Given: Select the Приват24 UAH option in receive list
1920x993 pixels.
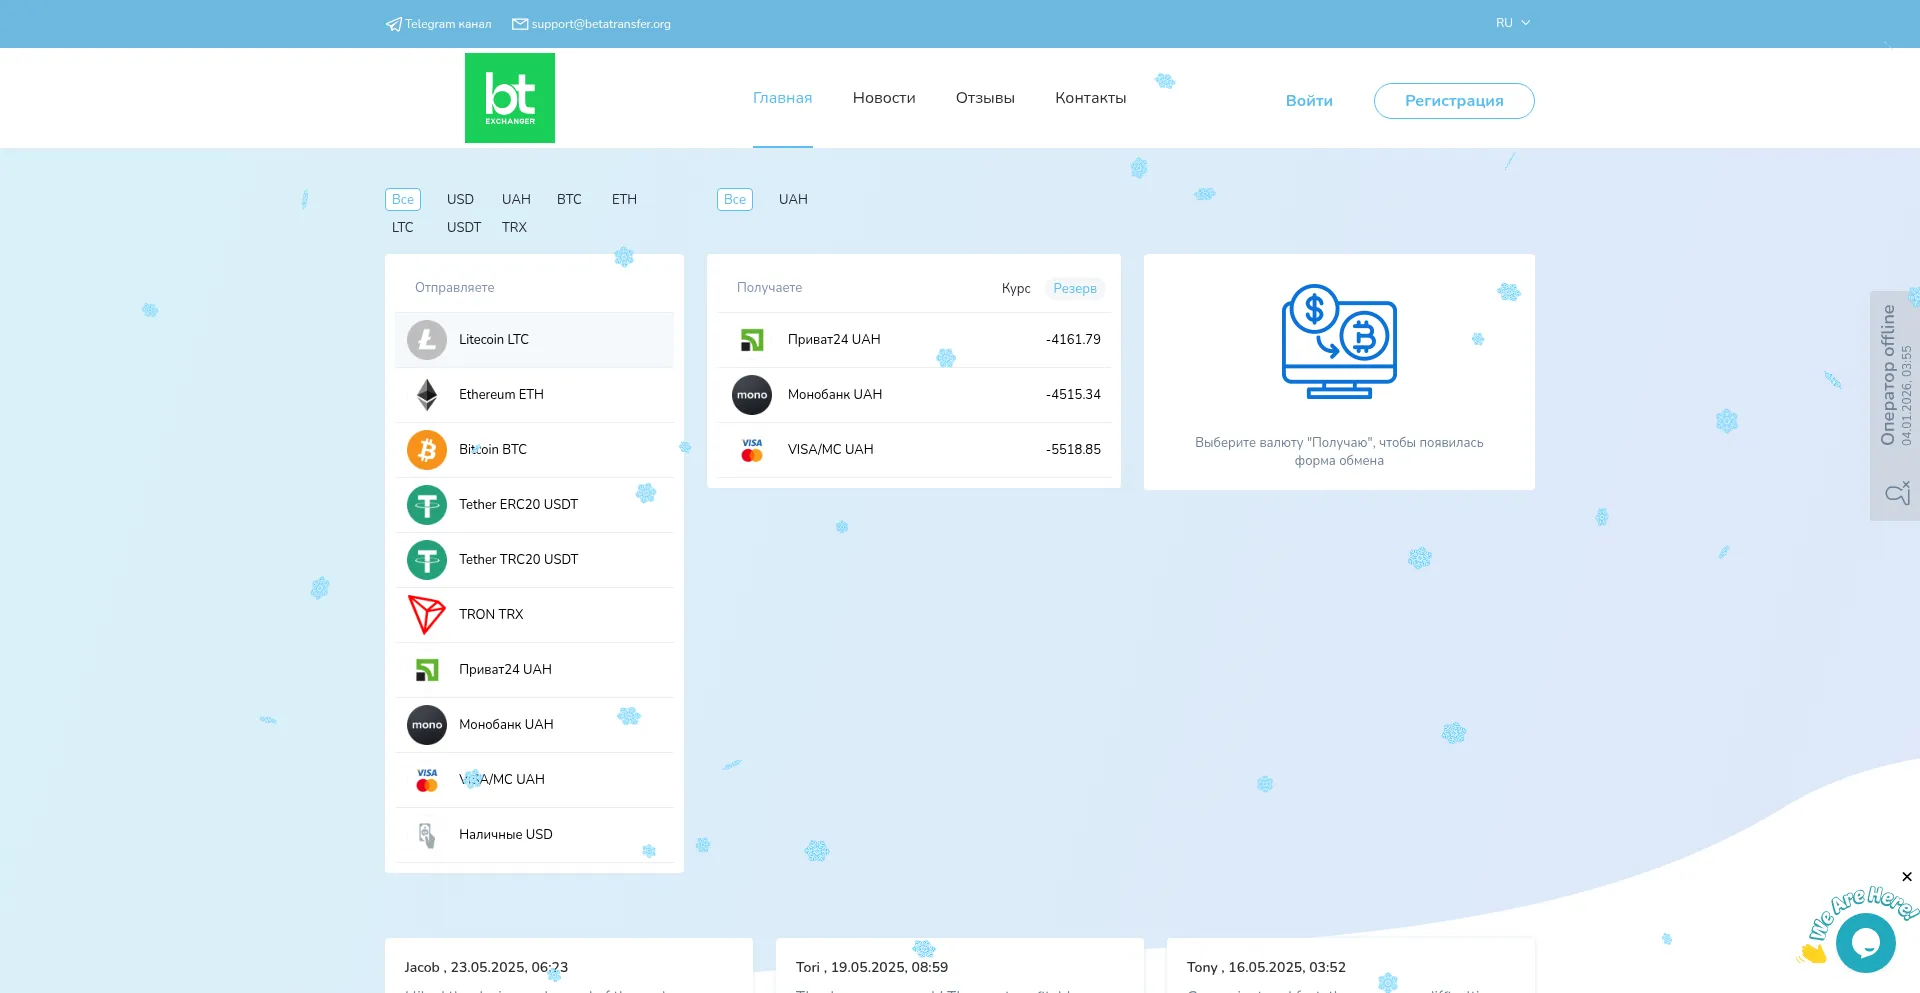Looking at the screenshot, I should coord(913,340).
